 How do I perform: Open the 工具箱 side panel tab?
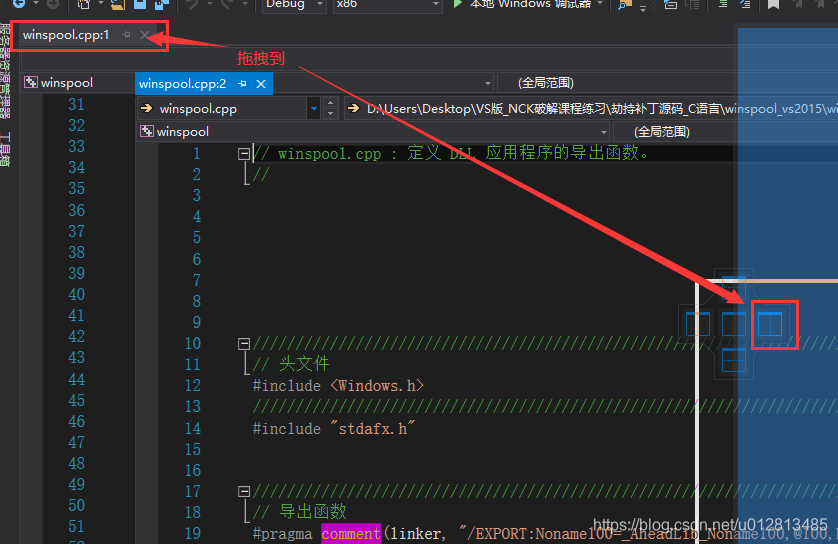(5, 150)
